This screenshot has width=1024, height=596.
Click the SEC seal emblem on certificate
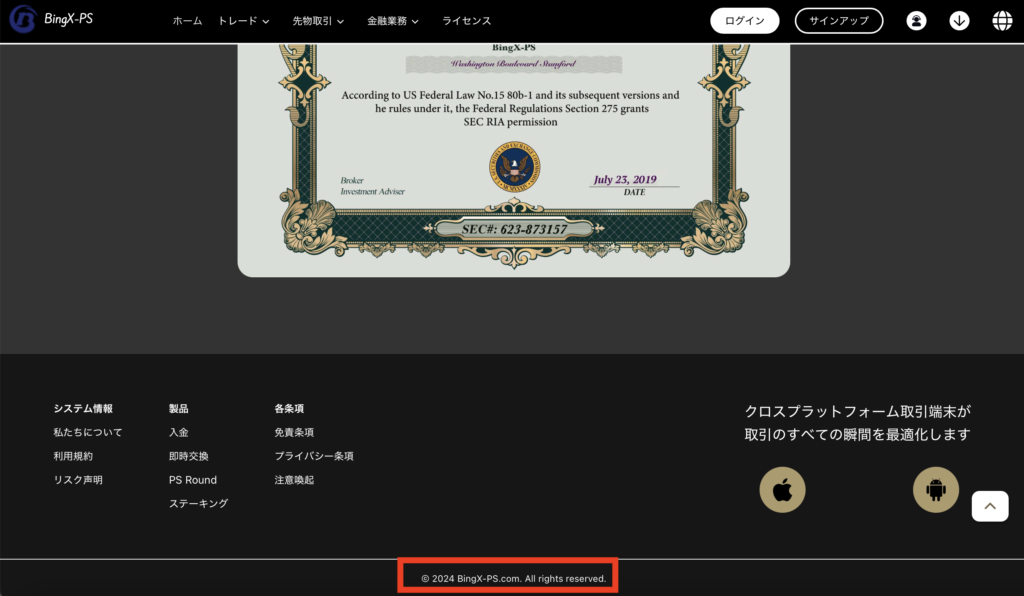pyautogui.click(x=515, y=166)
